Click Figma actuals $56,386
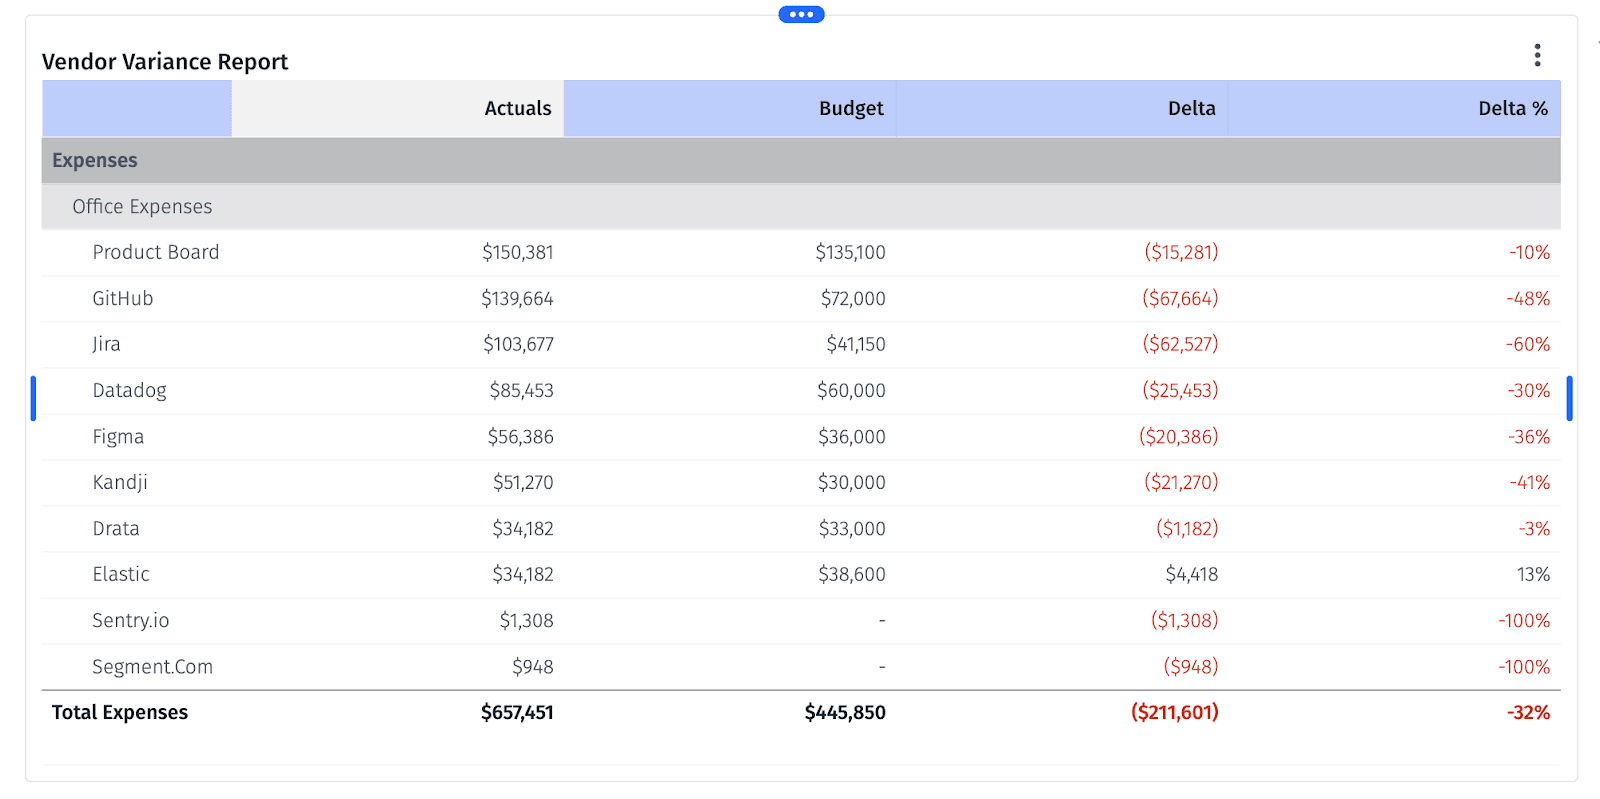1600x799 pixels. coord(520,437)
